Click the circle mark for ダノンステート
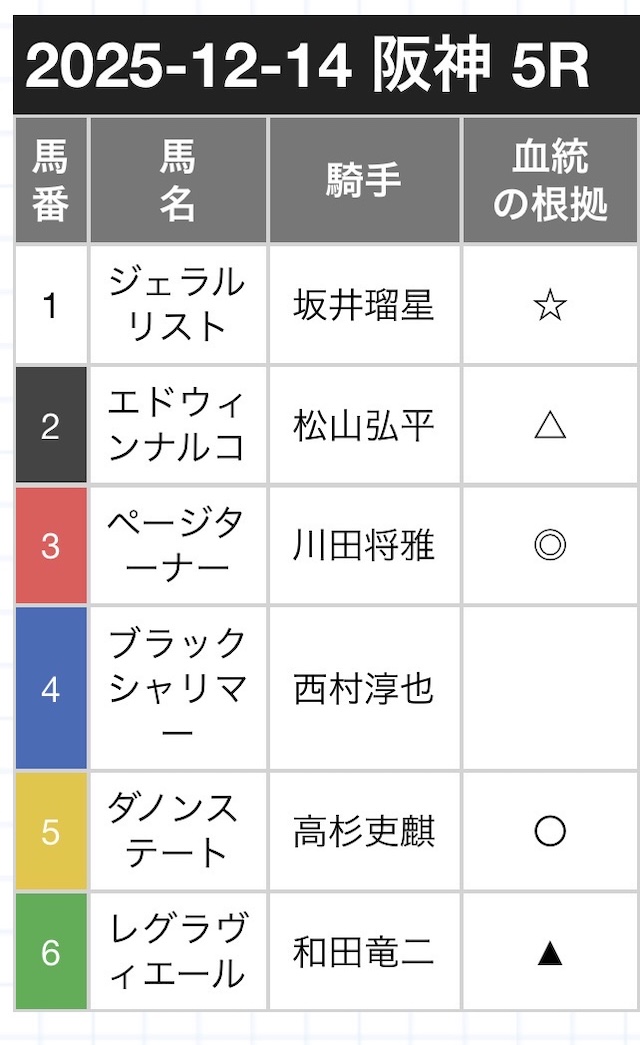The image size is (640, 1045). (550, 831)
